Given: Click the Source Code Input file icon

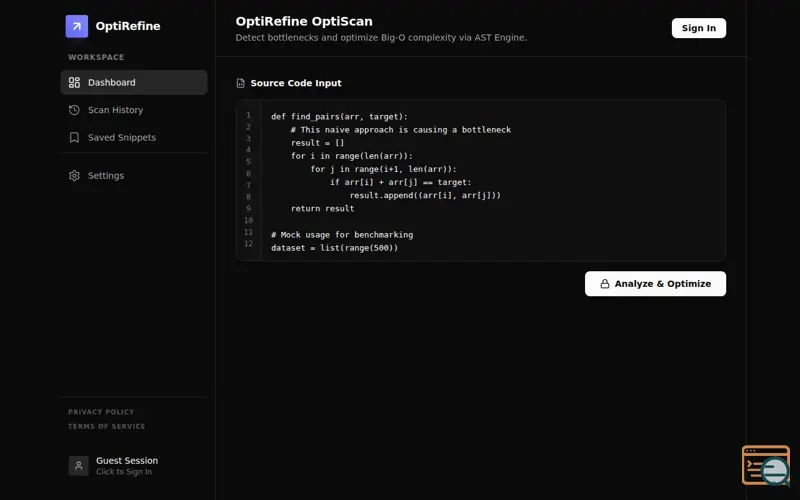Looking at the screenshot, I should (240, 83).
